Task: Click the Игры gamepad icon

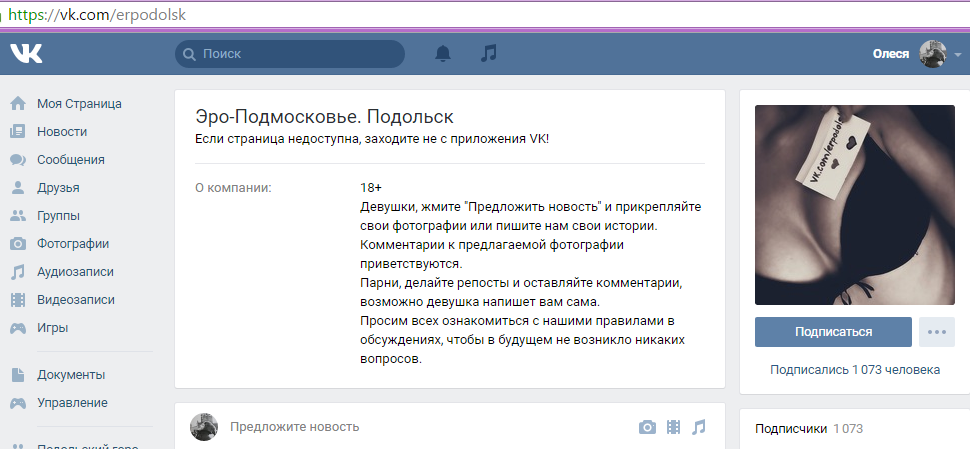Action: pyautogui.click(x=17, y=327)
